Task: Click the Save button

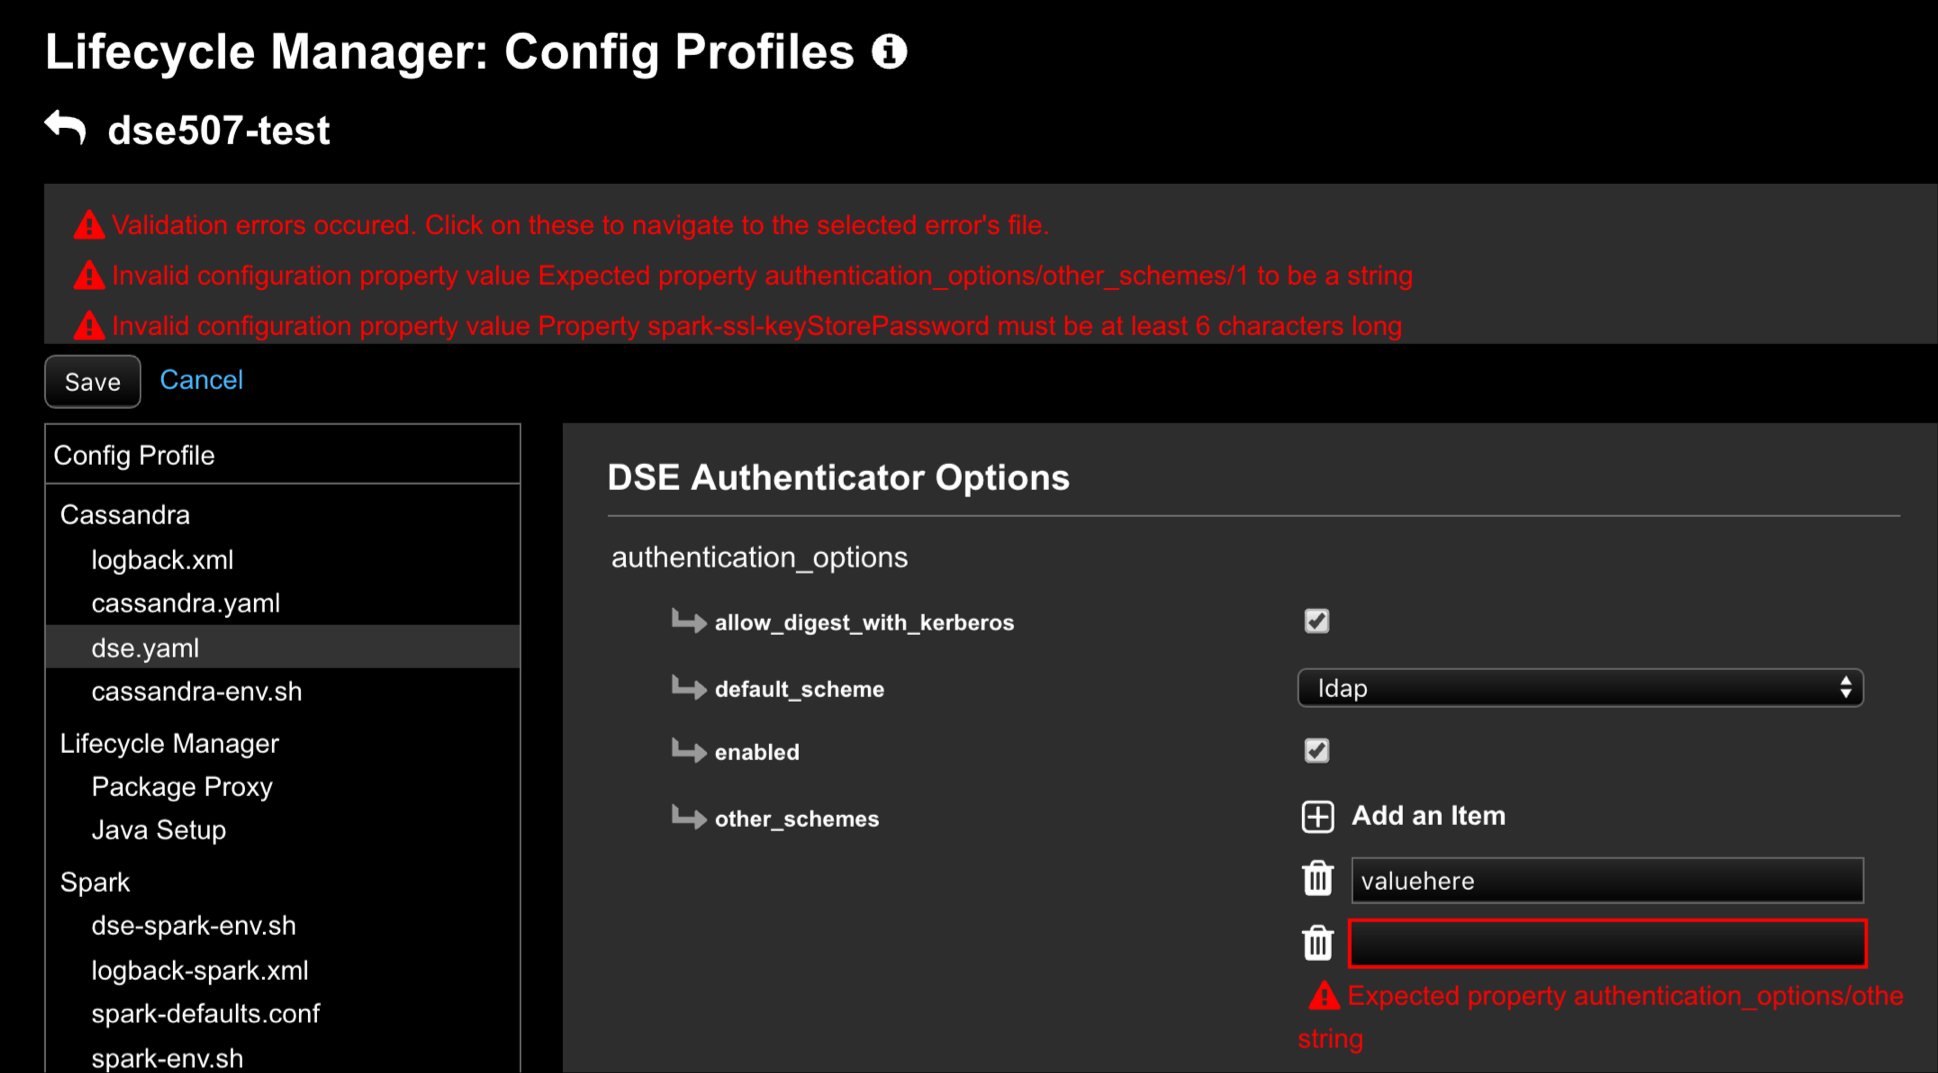Action: coord(92,381)
